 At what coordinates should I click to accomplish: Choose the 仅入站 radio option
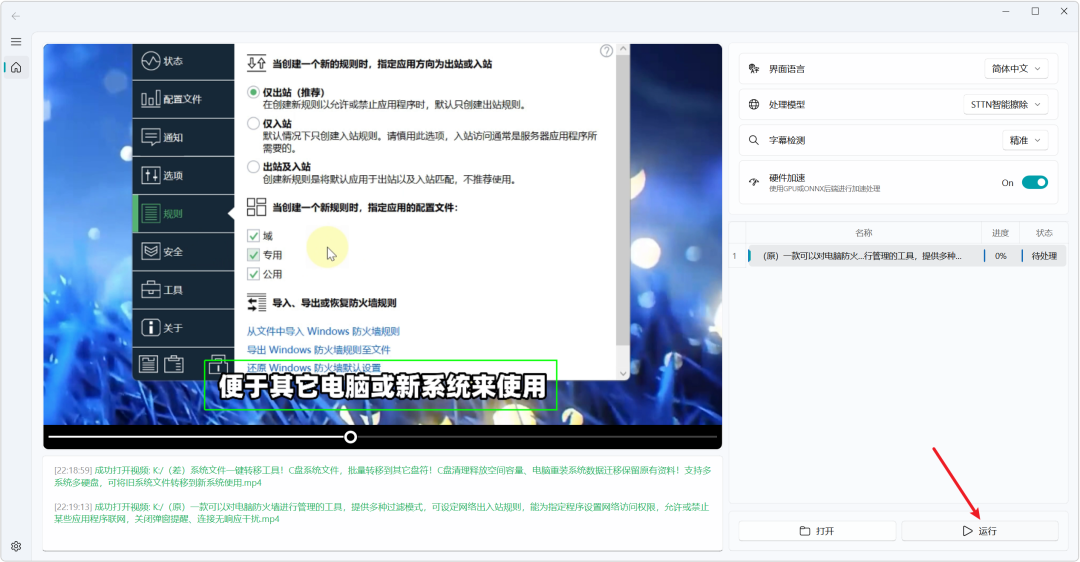(253, 123)
